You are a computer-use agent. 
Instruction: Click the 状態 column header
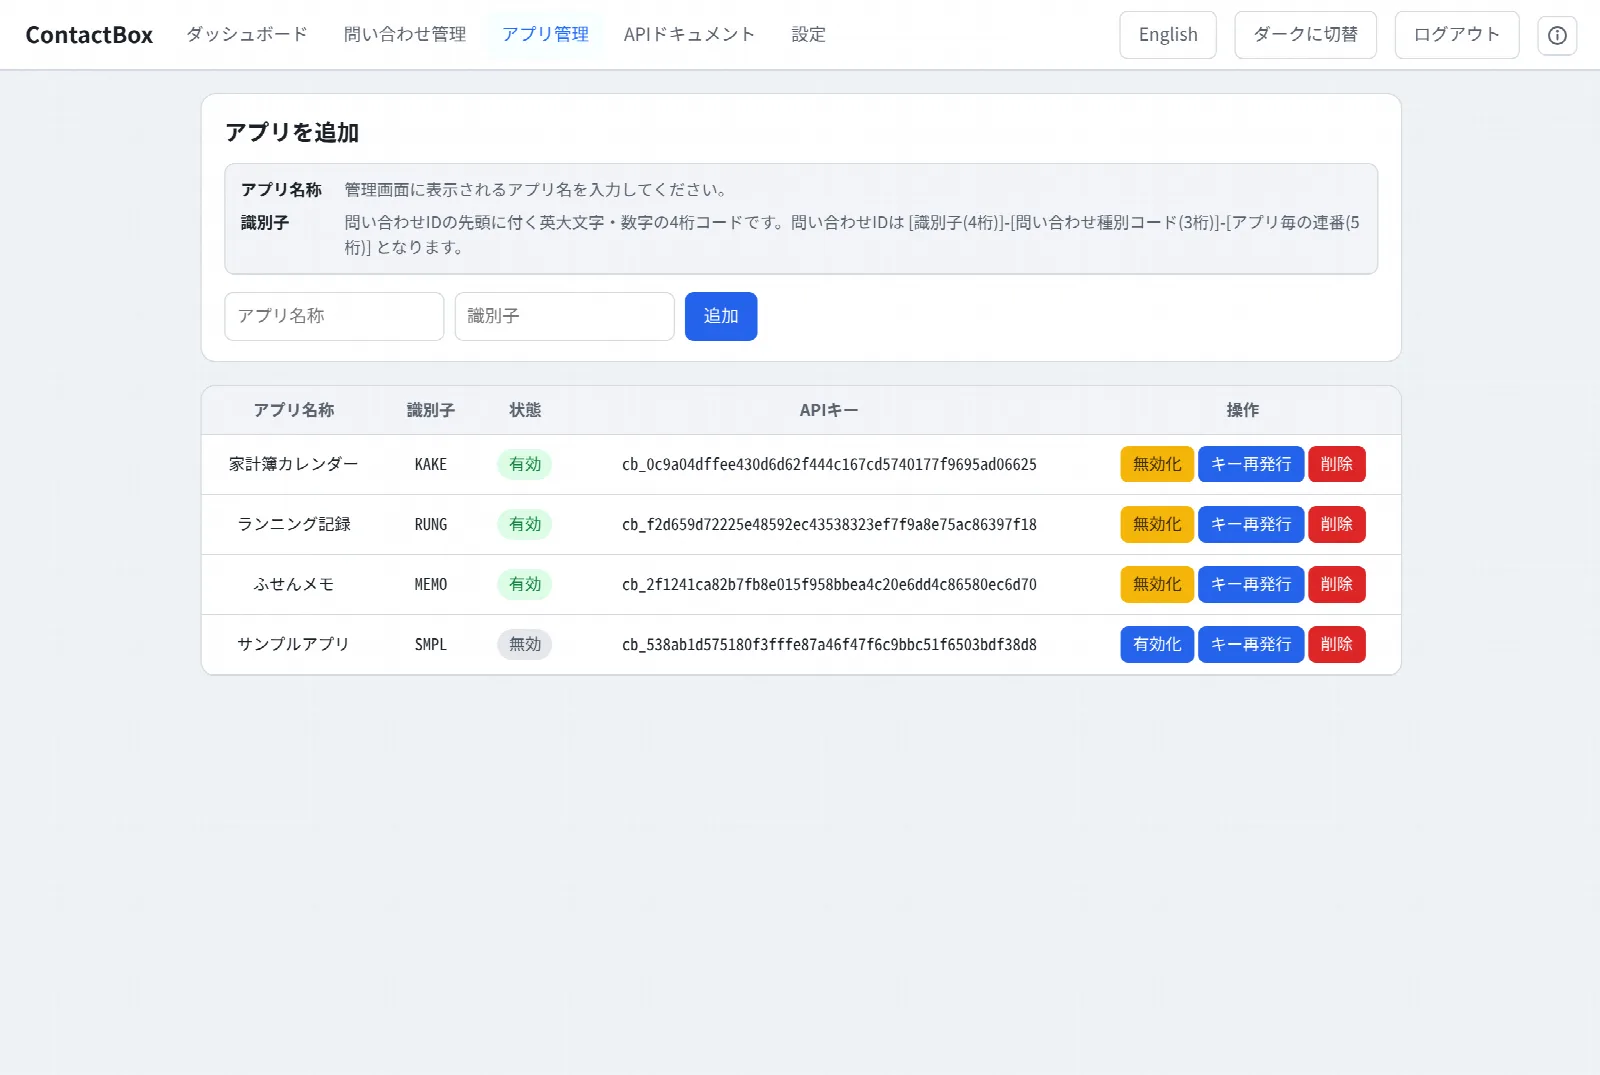[x=525, y=410]
